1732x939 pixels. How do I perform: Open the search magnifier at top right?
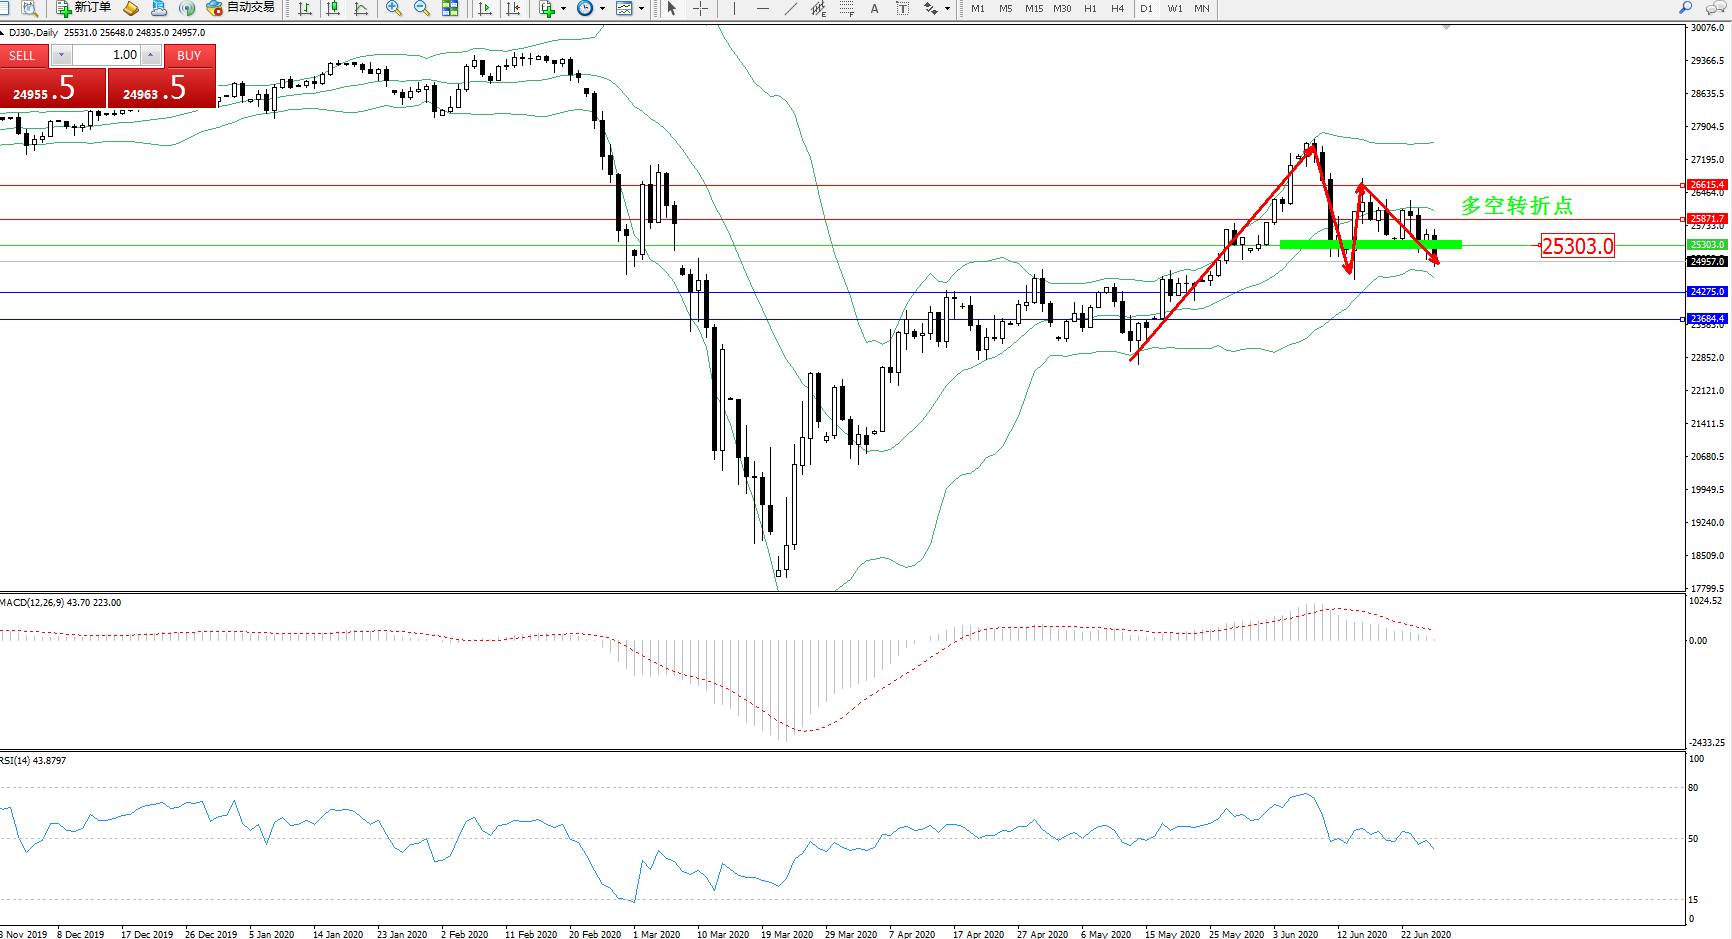1686,8
